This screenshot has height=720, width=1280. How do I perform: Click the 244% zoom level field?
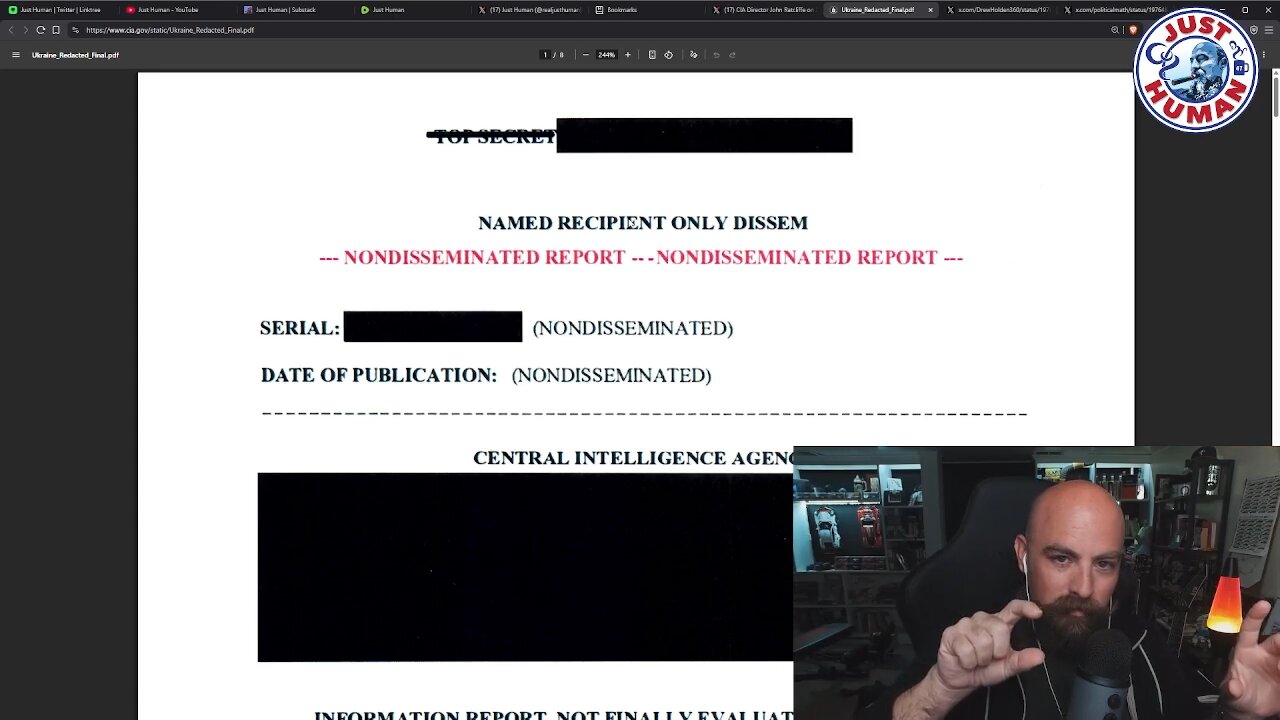click(x=606, y=55)
